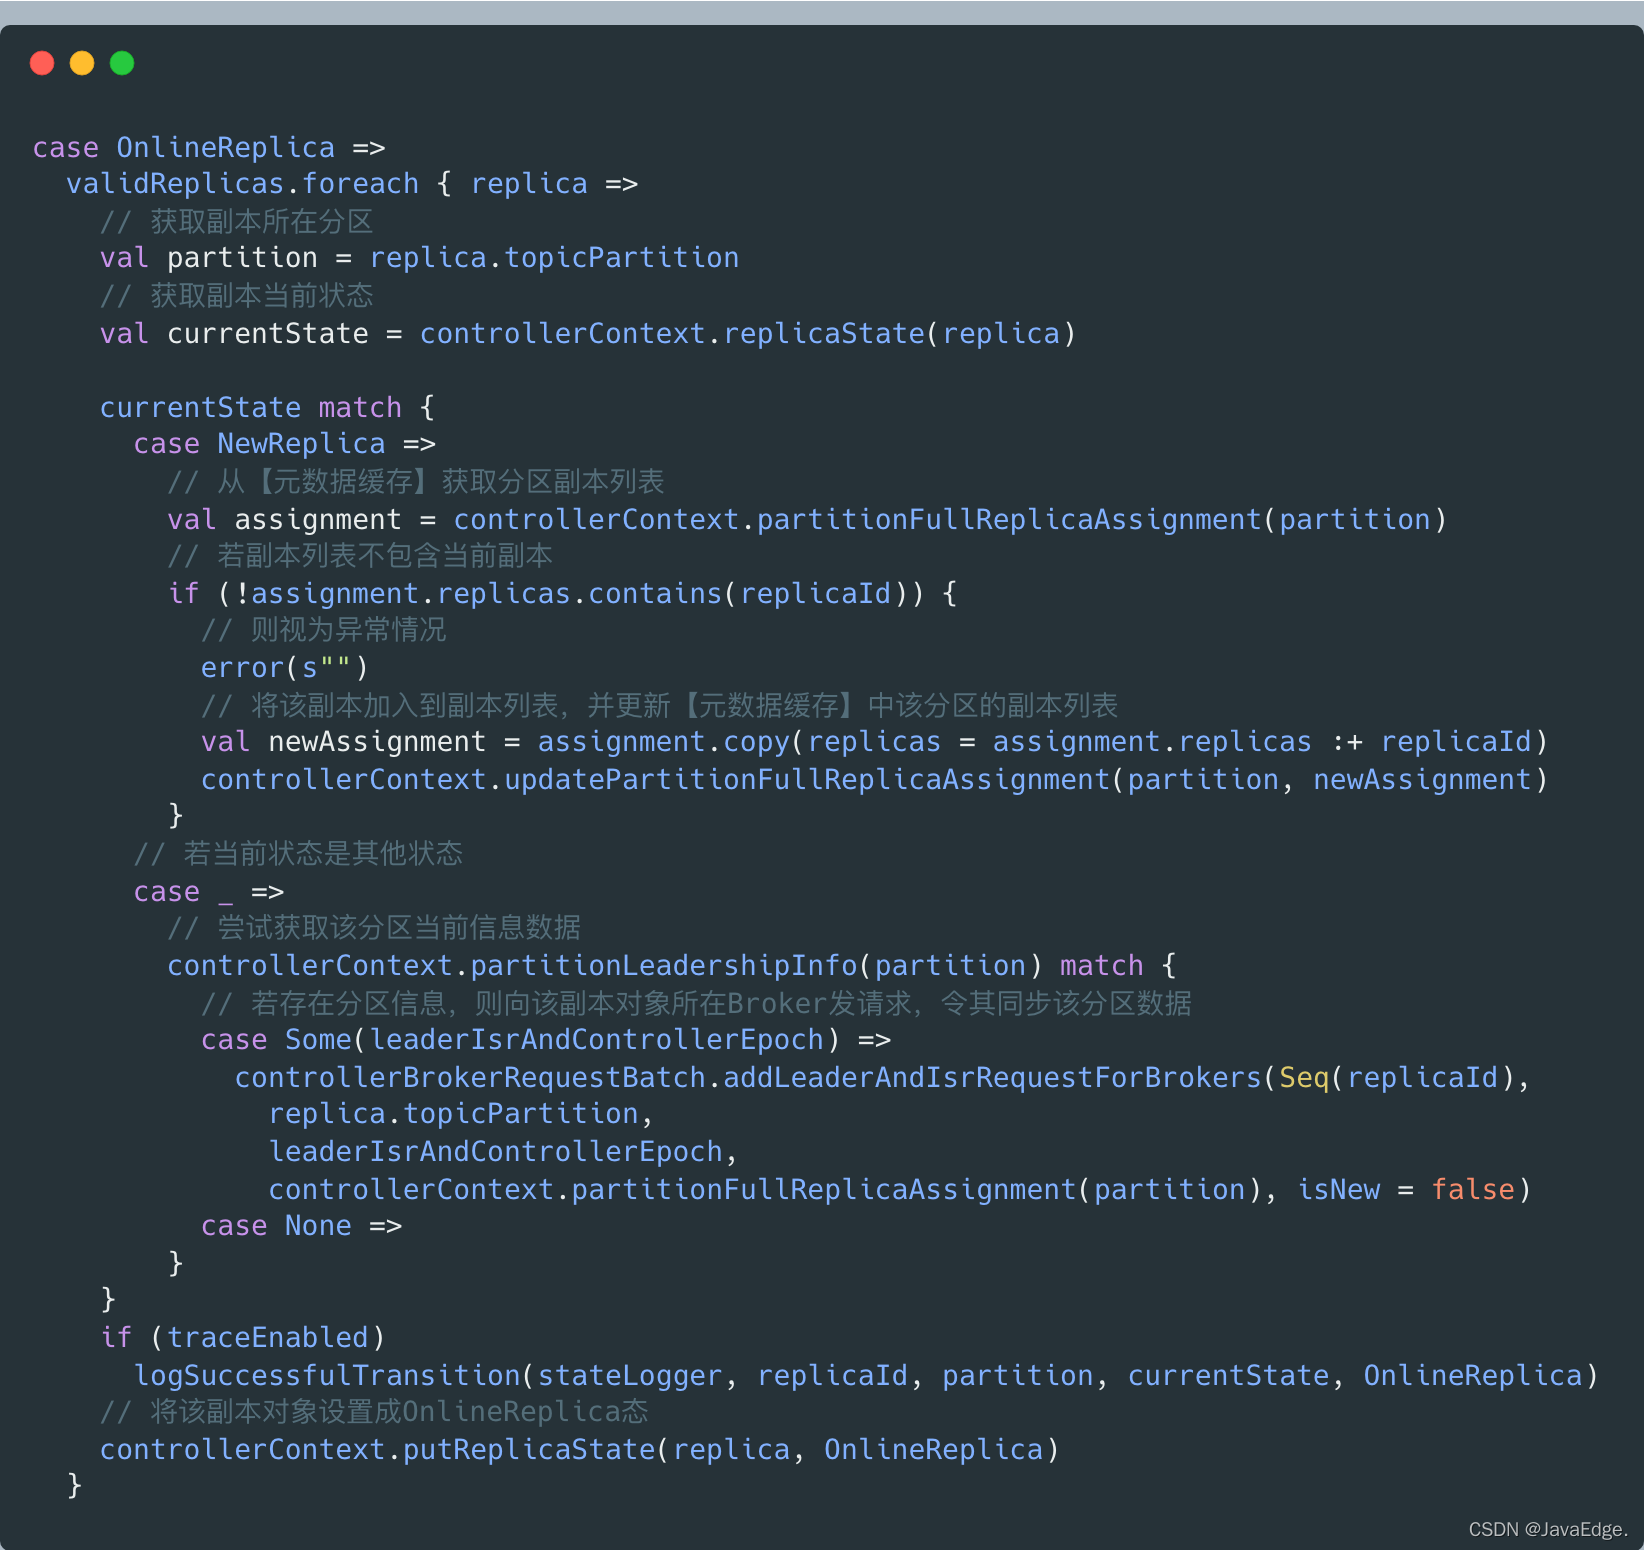Screen dimensions: 1644x1550
Task: Click 'controllerContext.partitionLeadershipInfo(partition)' text
Action: point(605,966)
